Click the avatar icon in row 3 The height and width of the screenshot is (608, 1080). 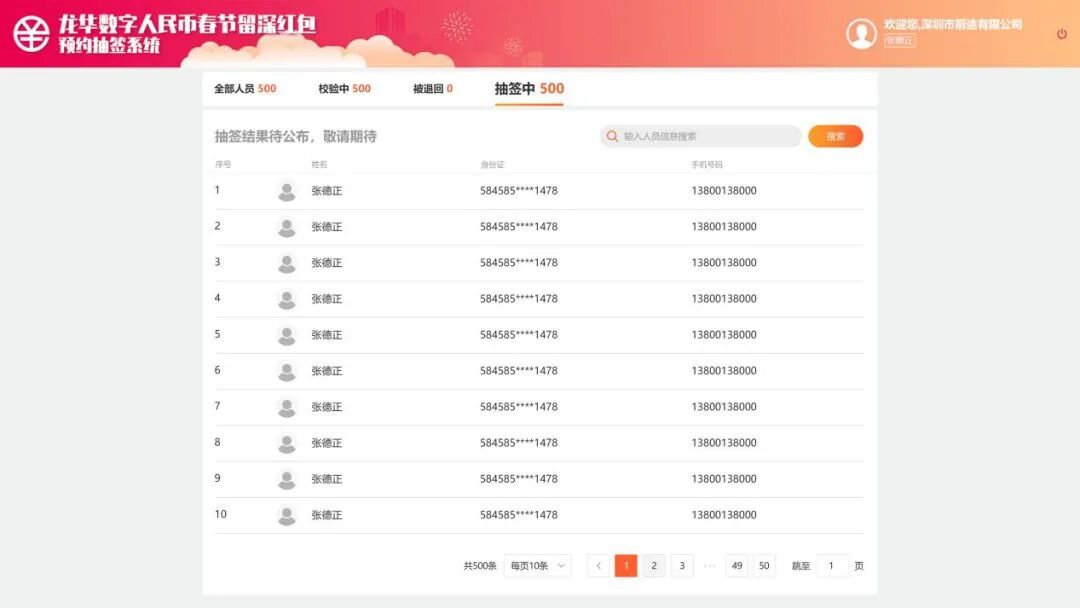coord(286,262)
